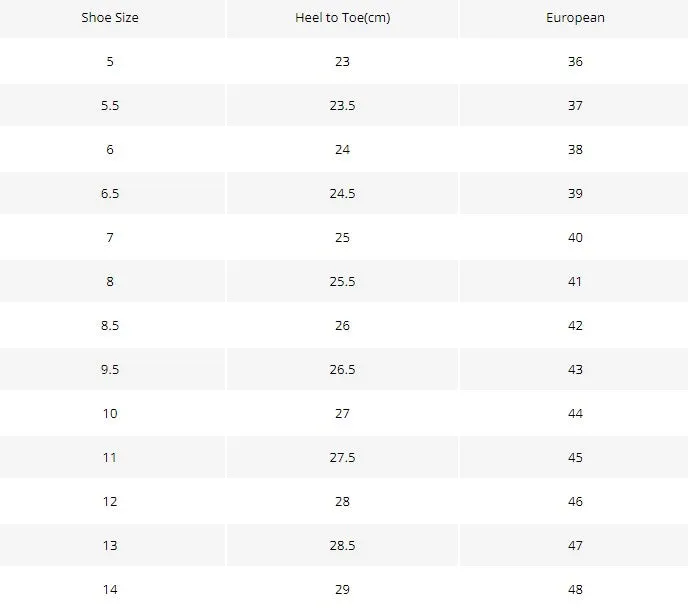Select European size 41 cell
688x610 pixels.
point(575,281)
